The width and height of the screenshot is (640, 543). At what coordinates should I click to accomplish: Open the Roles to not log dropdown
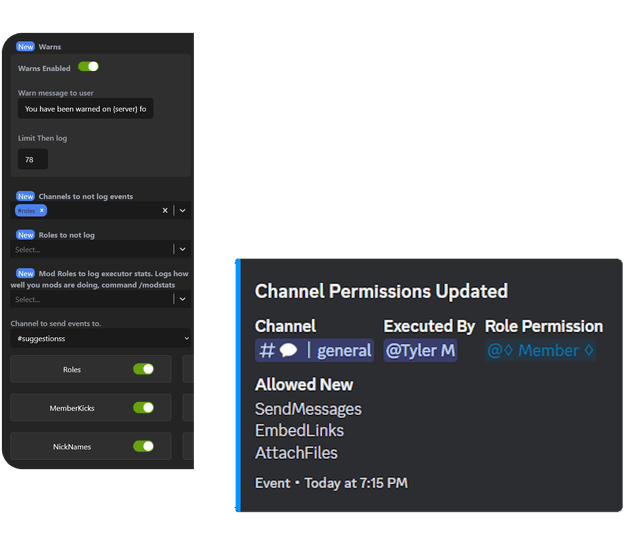pyautogui.click(x=182, y=249)
